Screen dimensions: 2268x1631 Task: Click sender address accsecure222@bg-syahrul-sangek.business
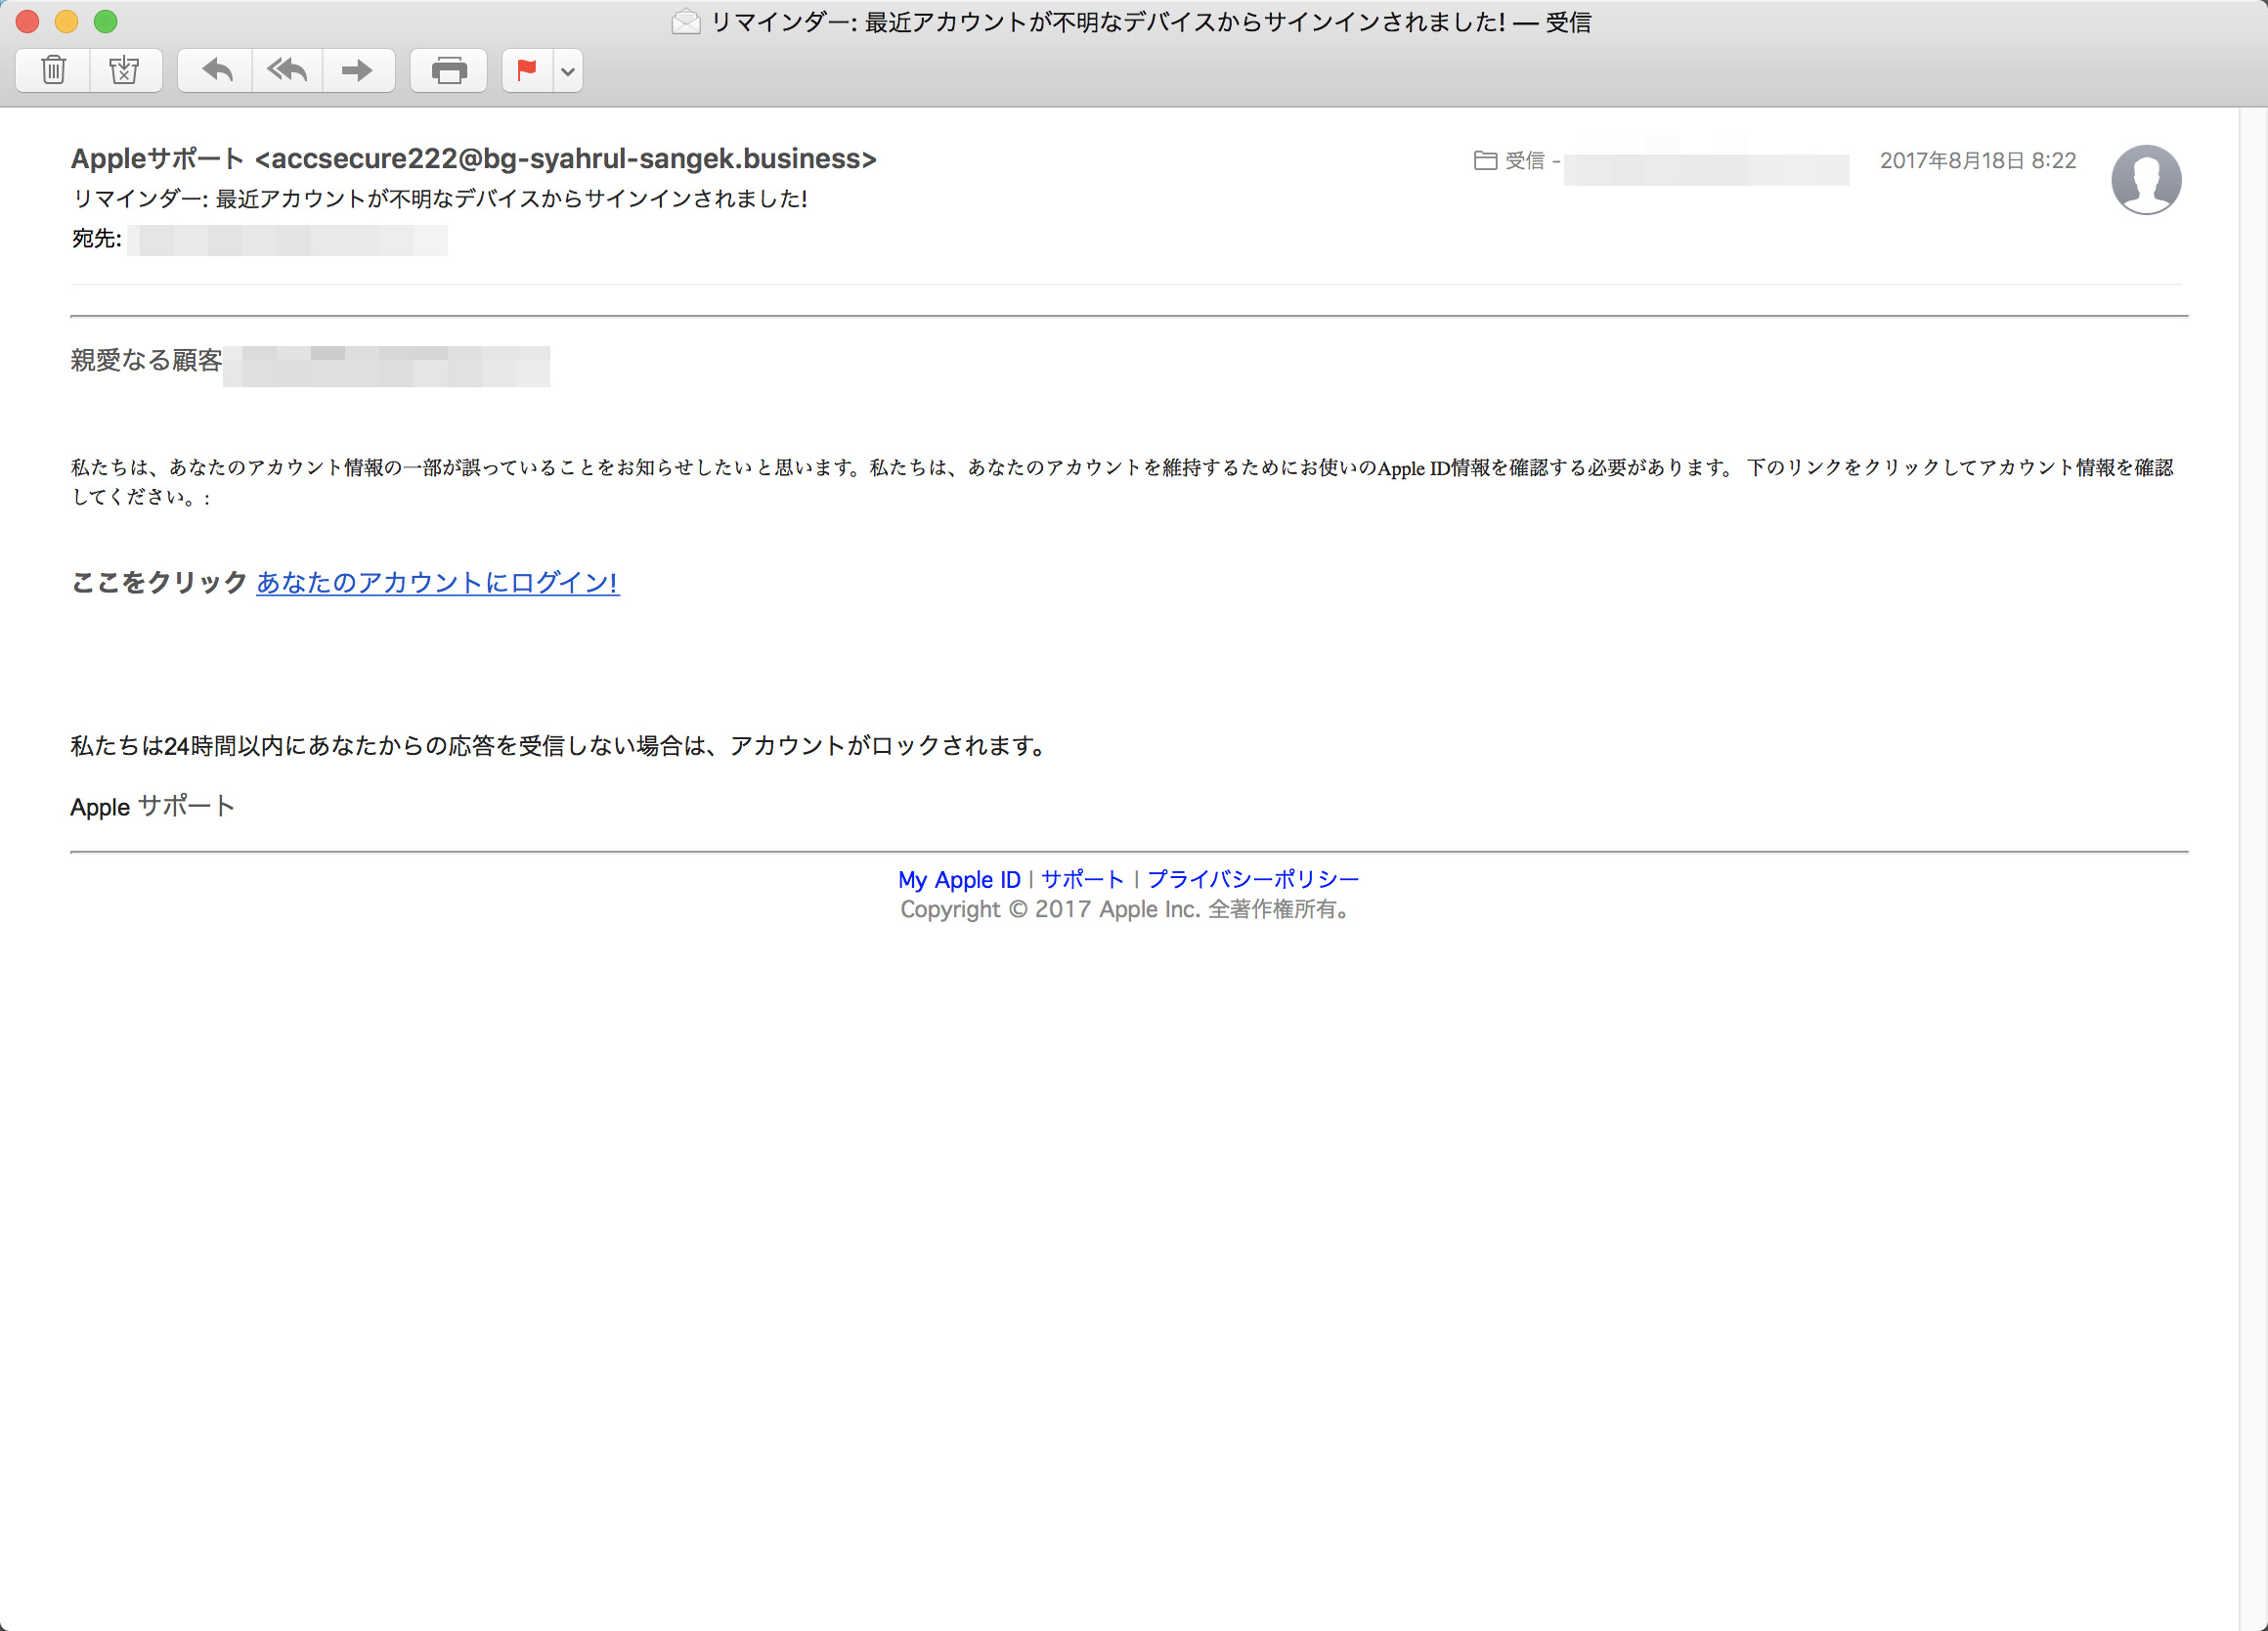[566, 159]
